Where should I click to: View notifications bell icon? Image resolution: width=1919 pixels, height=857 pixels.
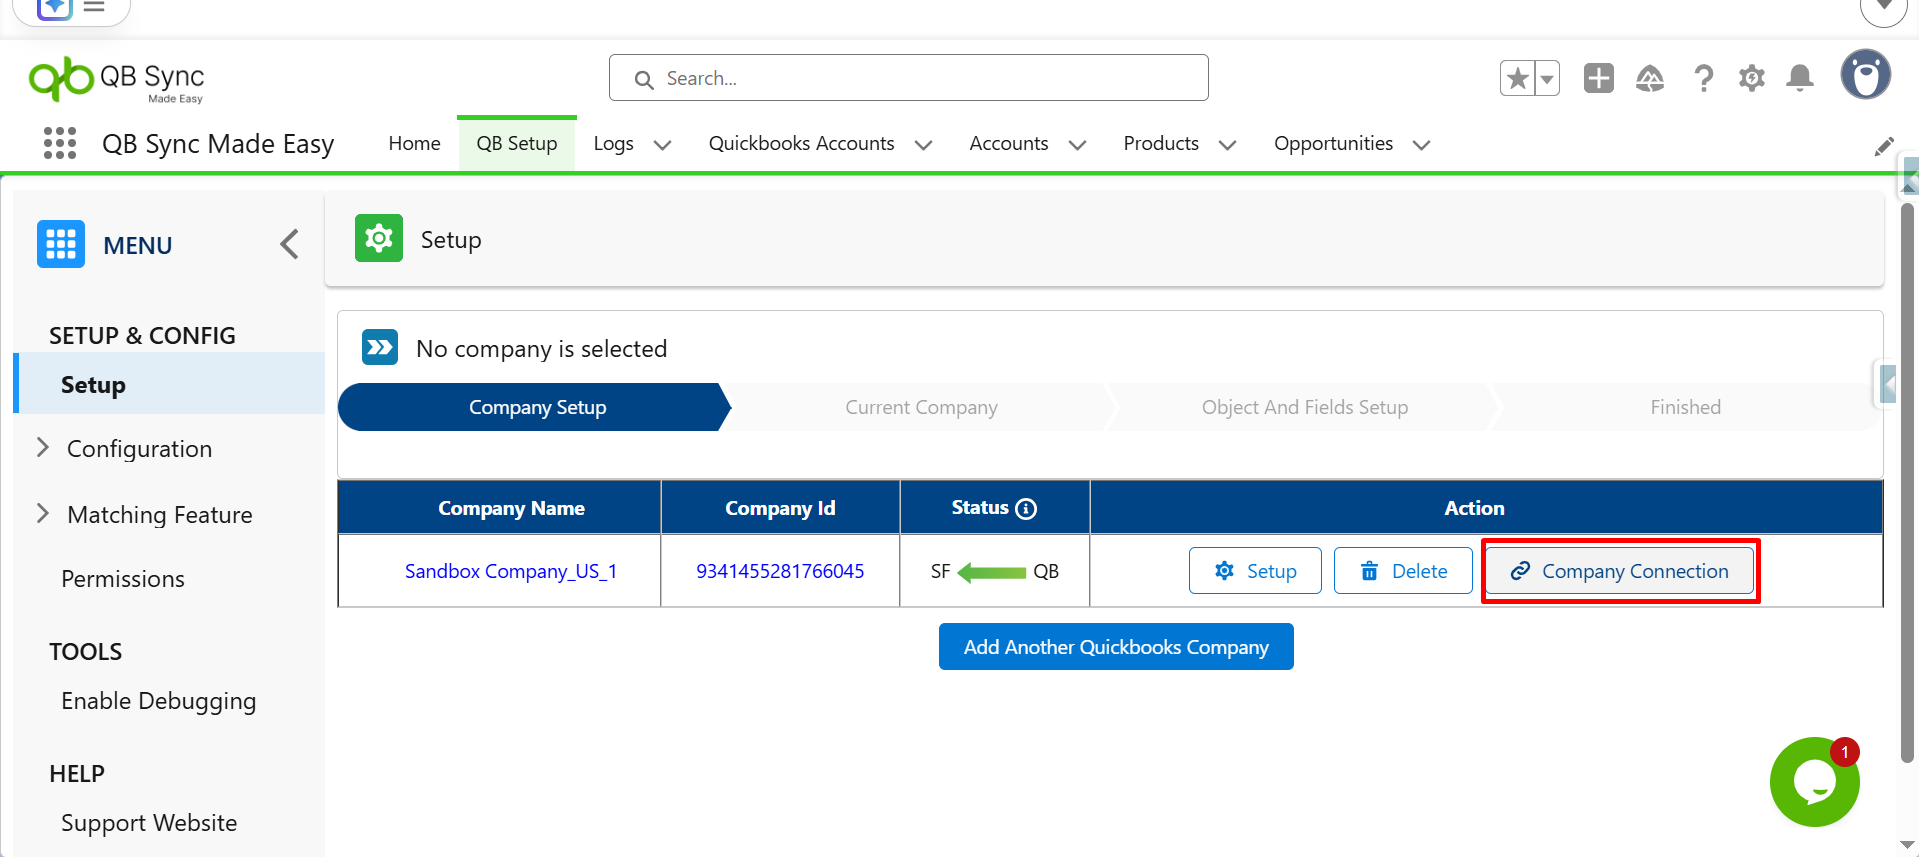1799,78
